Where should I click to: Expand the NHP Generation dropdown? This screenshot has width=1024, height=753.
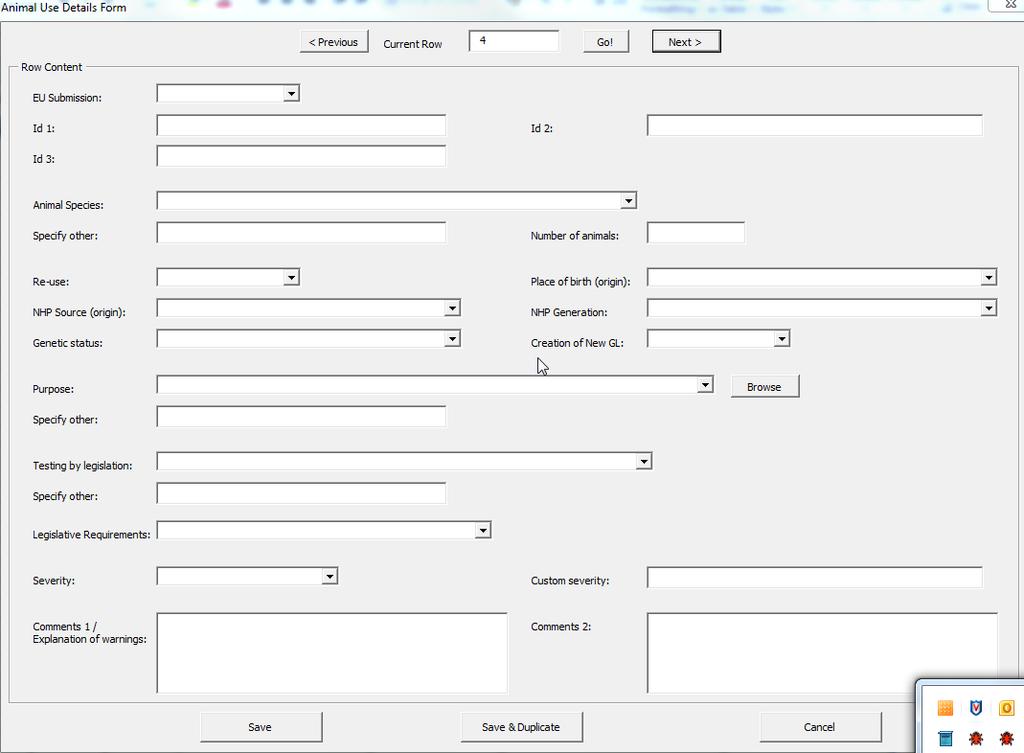pos(989,308)
